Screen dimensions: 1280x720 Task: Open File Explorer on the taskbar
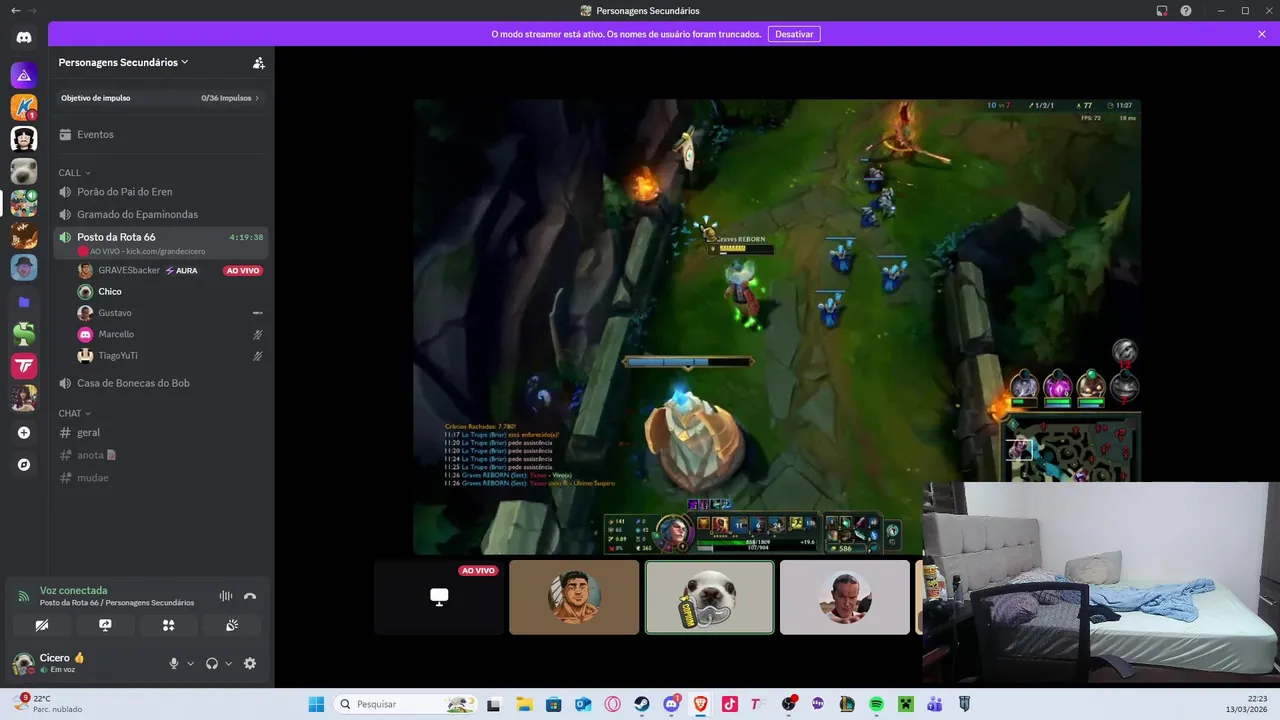(524, 704)
